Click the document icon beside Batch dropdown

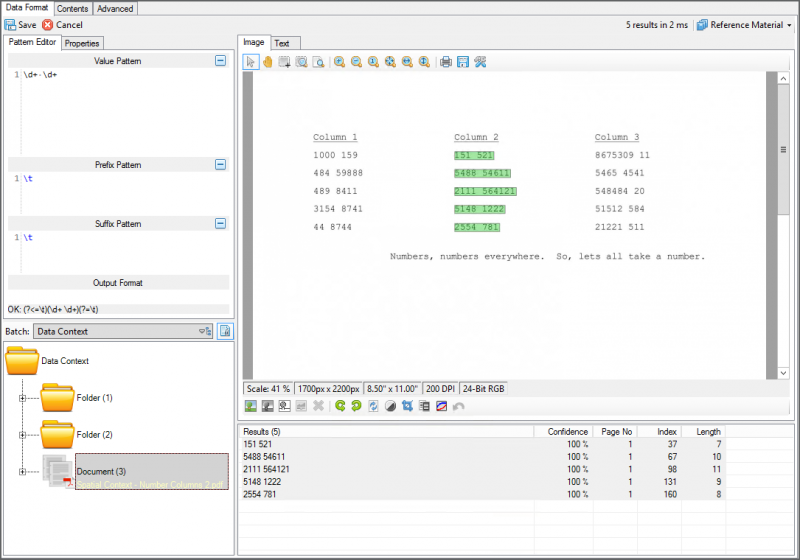tap(225, 331)
